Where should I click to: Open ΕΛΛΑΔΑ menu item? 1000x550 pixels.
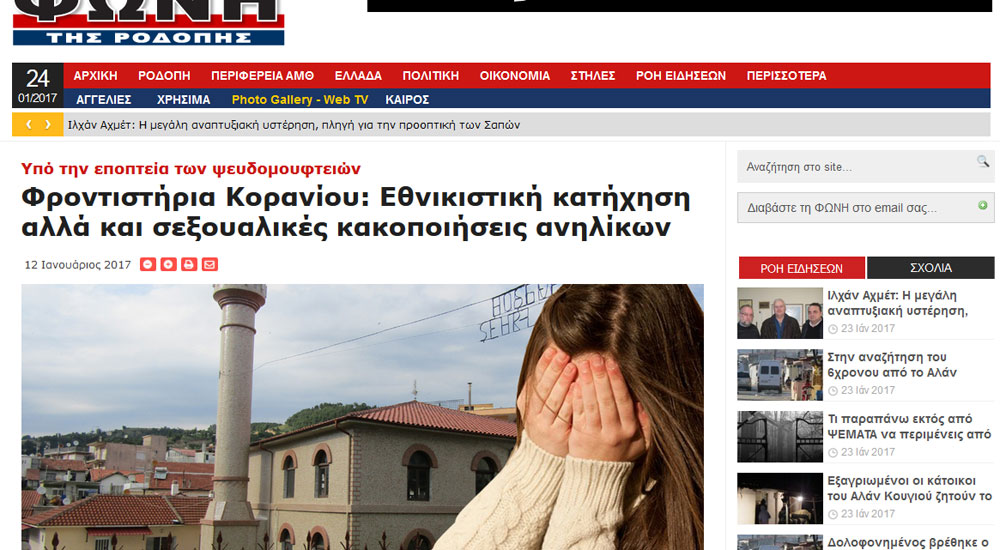click(358, 75)
